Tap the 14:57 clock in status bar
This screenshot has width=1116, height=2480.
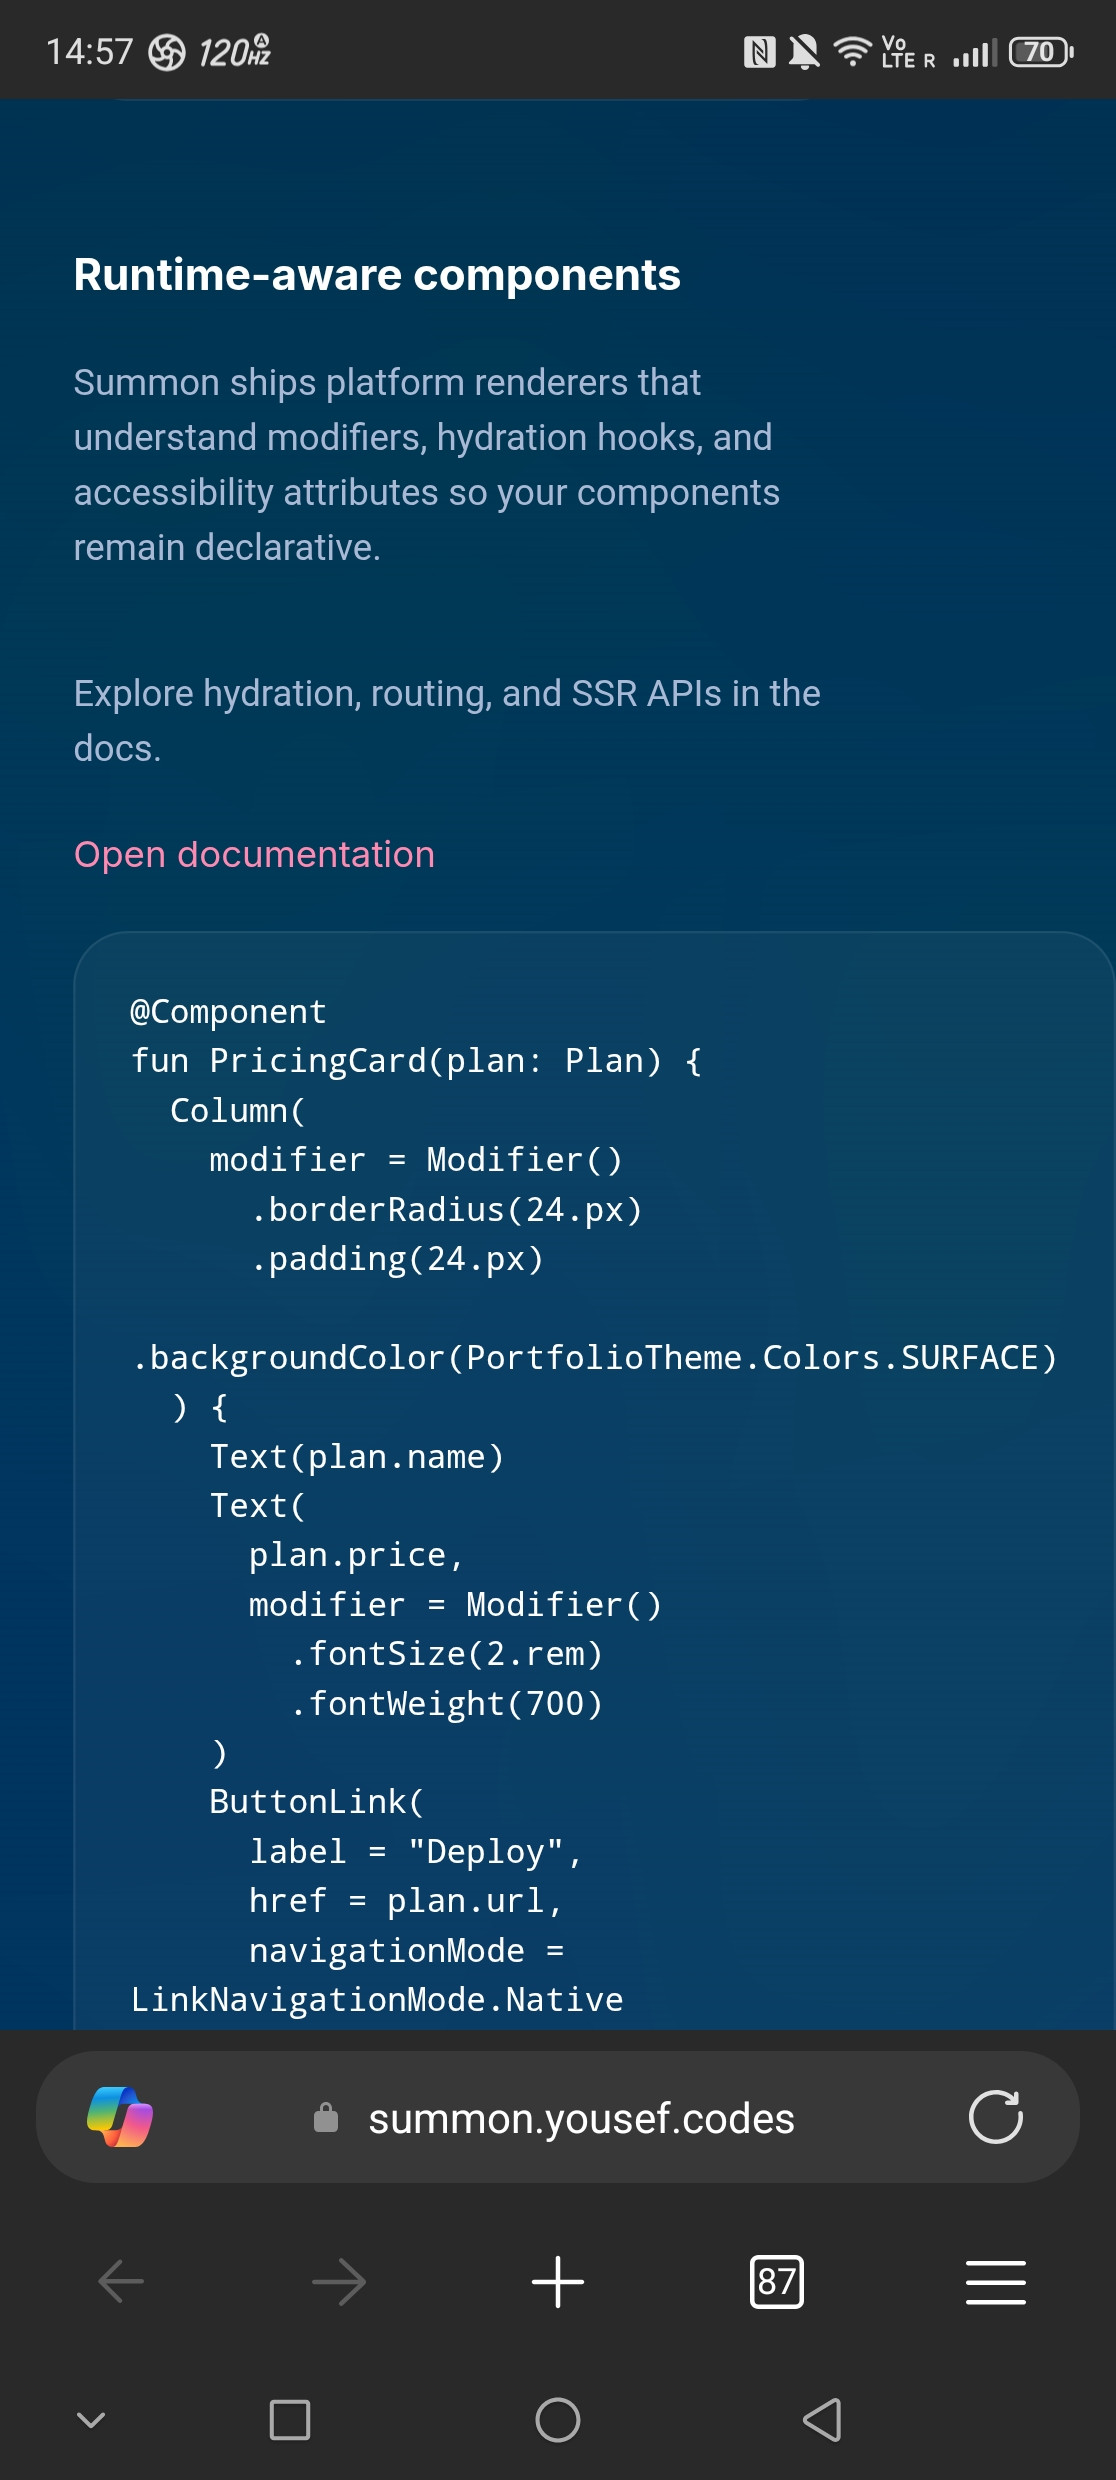point(90,52)
